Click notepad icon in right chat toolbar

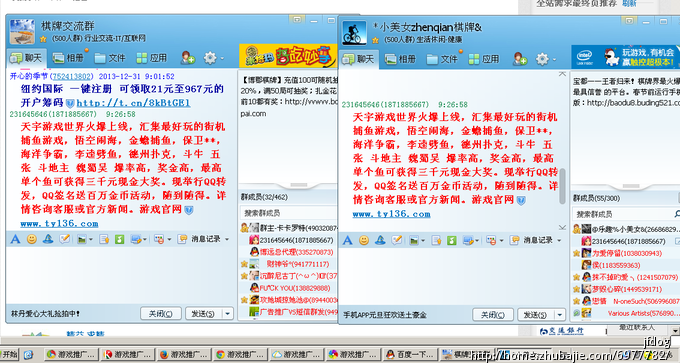(x=436, y=240)
